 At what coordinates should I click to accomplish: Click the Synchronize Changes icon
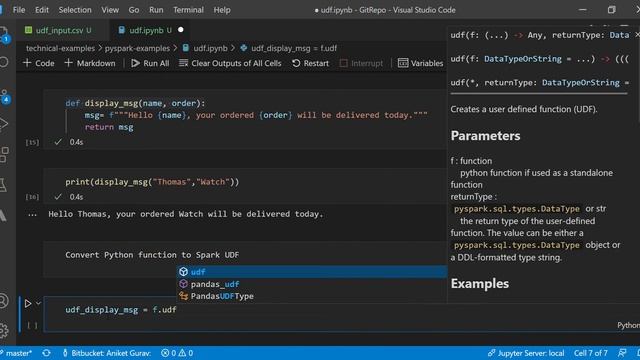pos(46,353)
